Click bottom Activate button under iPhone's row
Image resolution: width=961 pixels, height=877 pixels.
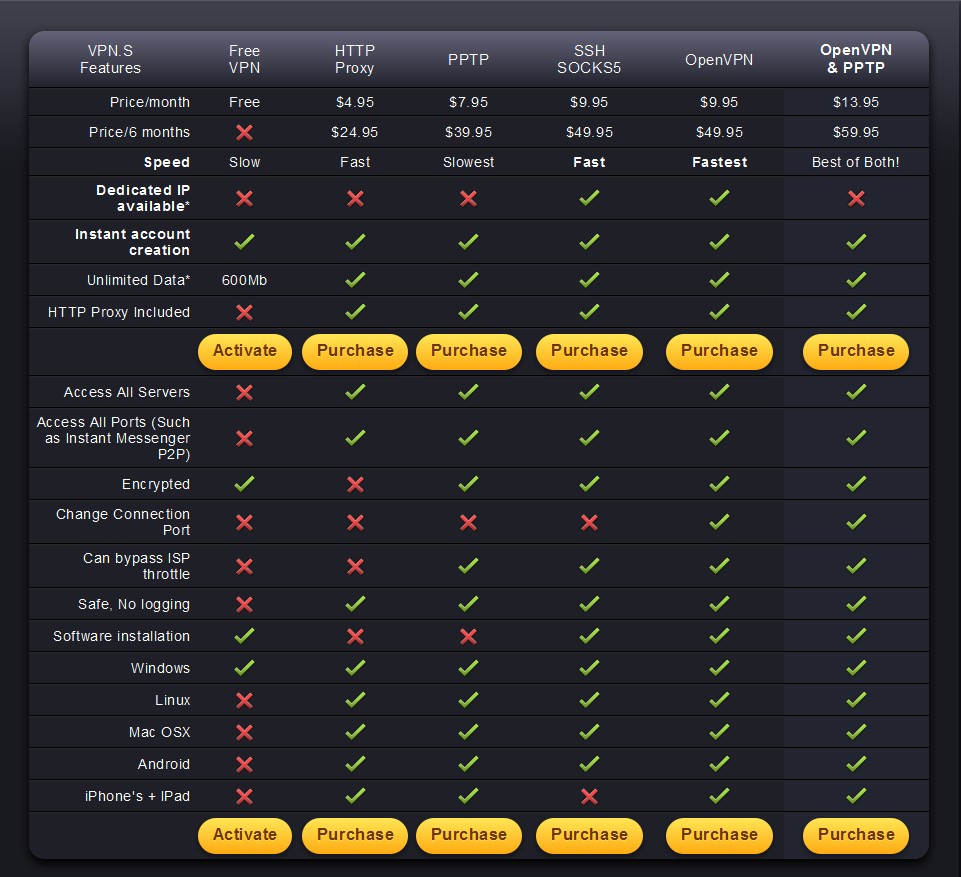(245, 835)
